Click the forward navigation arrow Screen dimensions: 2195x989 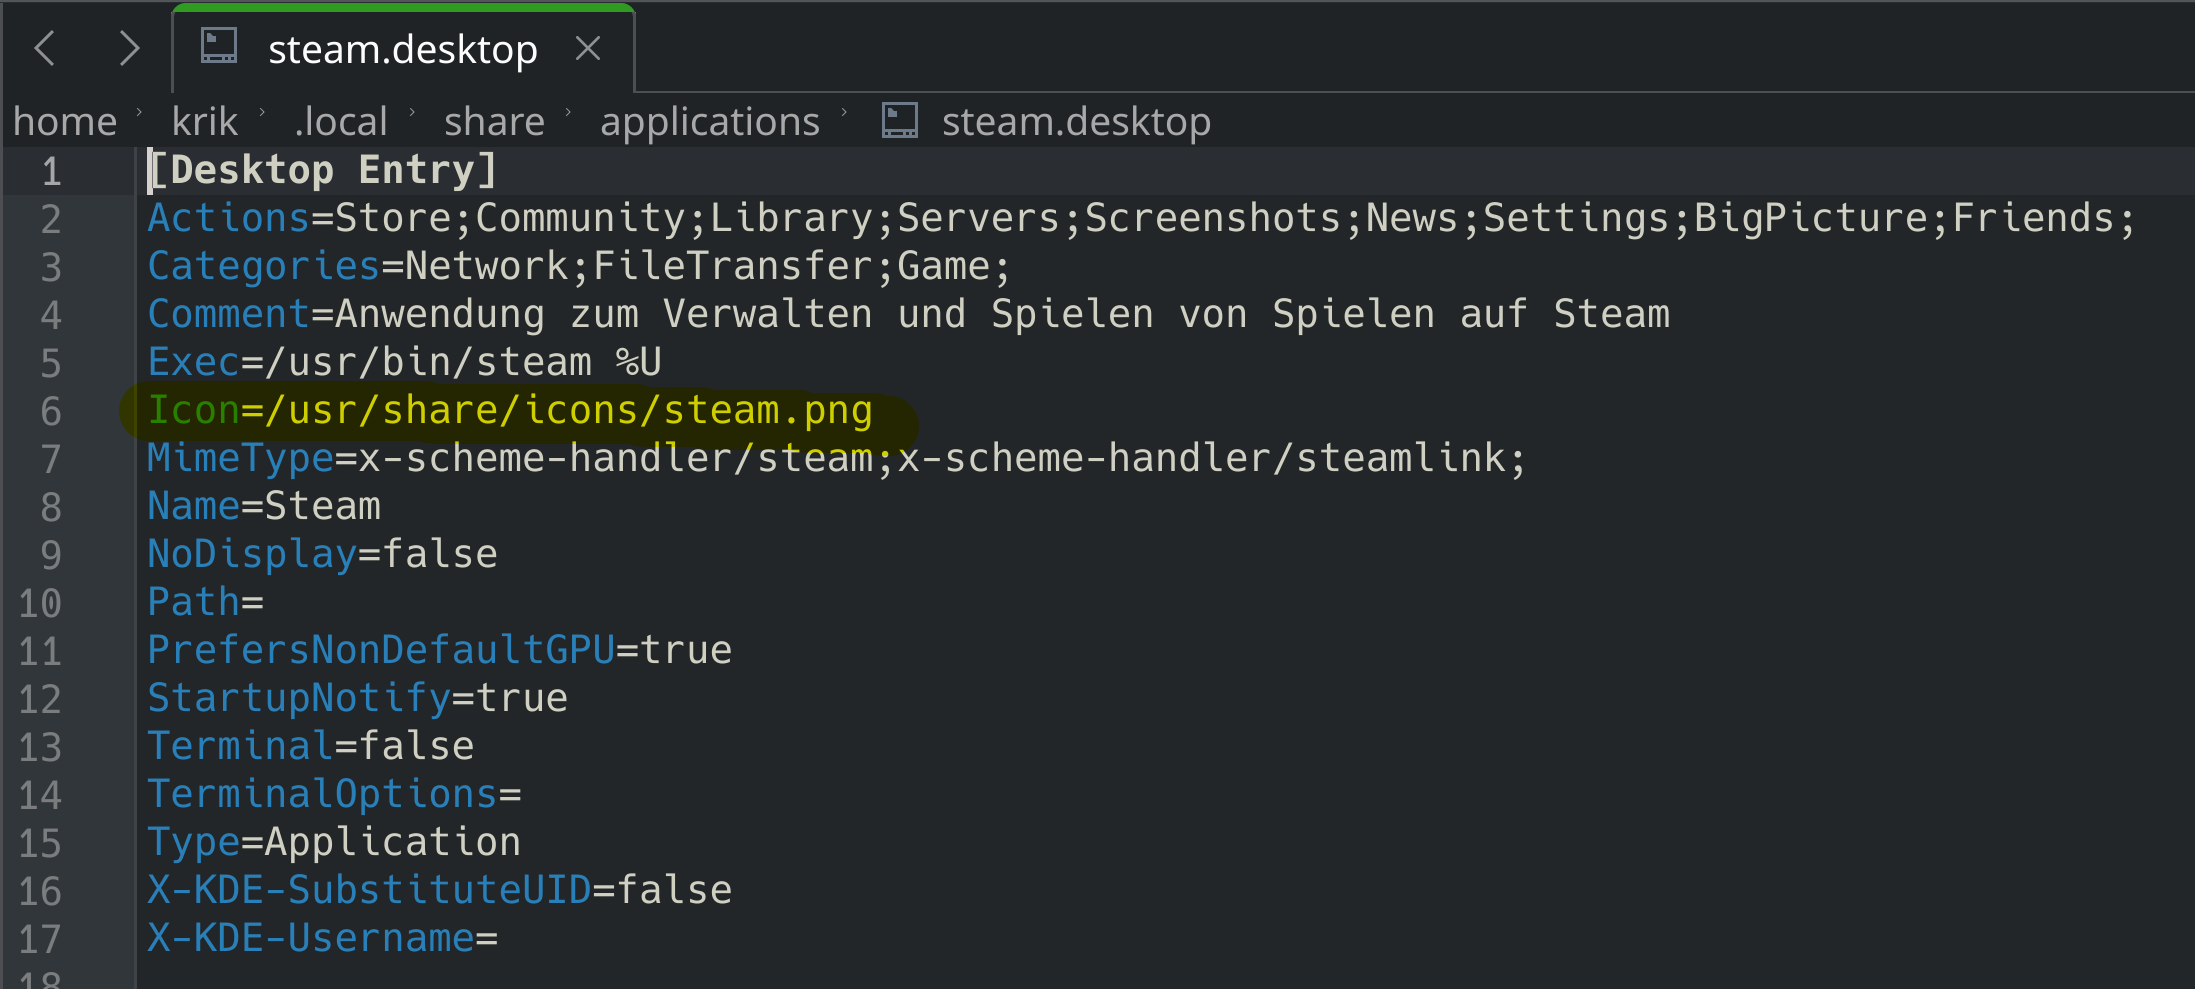[x=128, y=48]
